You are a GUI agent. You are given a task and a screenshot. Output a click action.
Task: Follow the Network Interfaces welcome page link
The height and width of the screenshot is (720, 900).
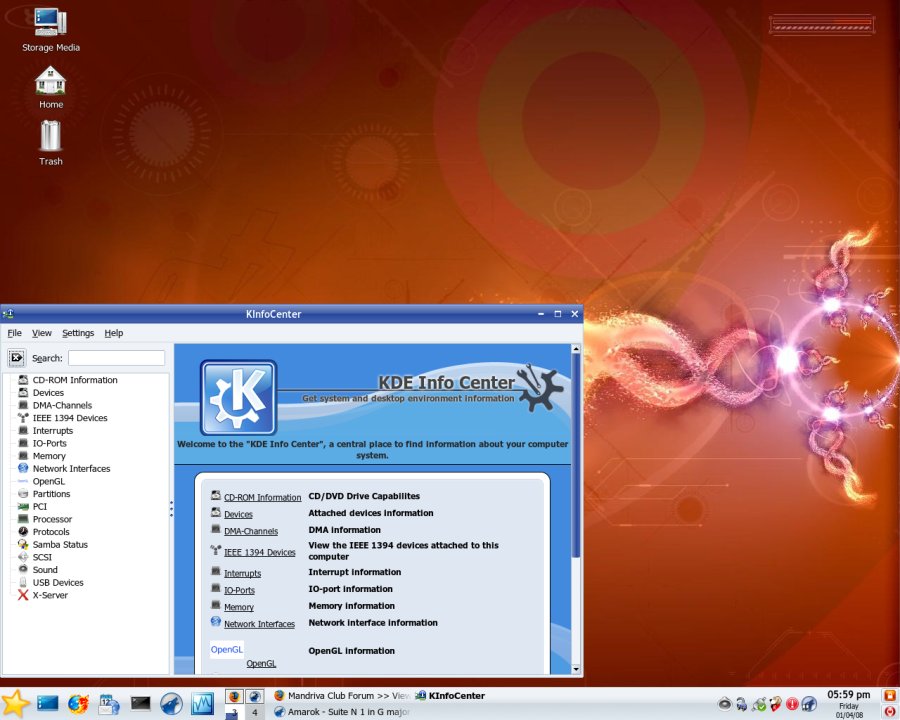click(259, 624)
